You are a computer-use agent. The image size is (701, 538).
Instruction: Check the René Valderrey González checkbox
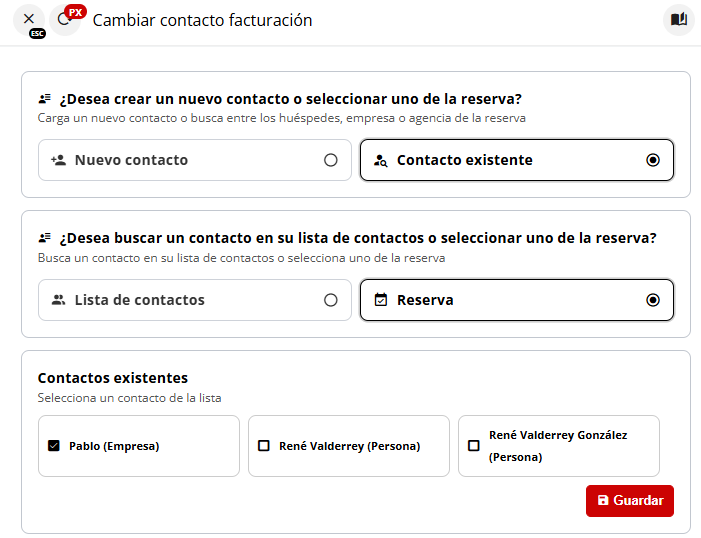tap(474, 446)
